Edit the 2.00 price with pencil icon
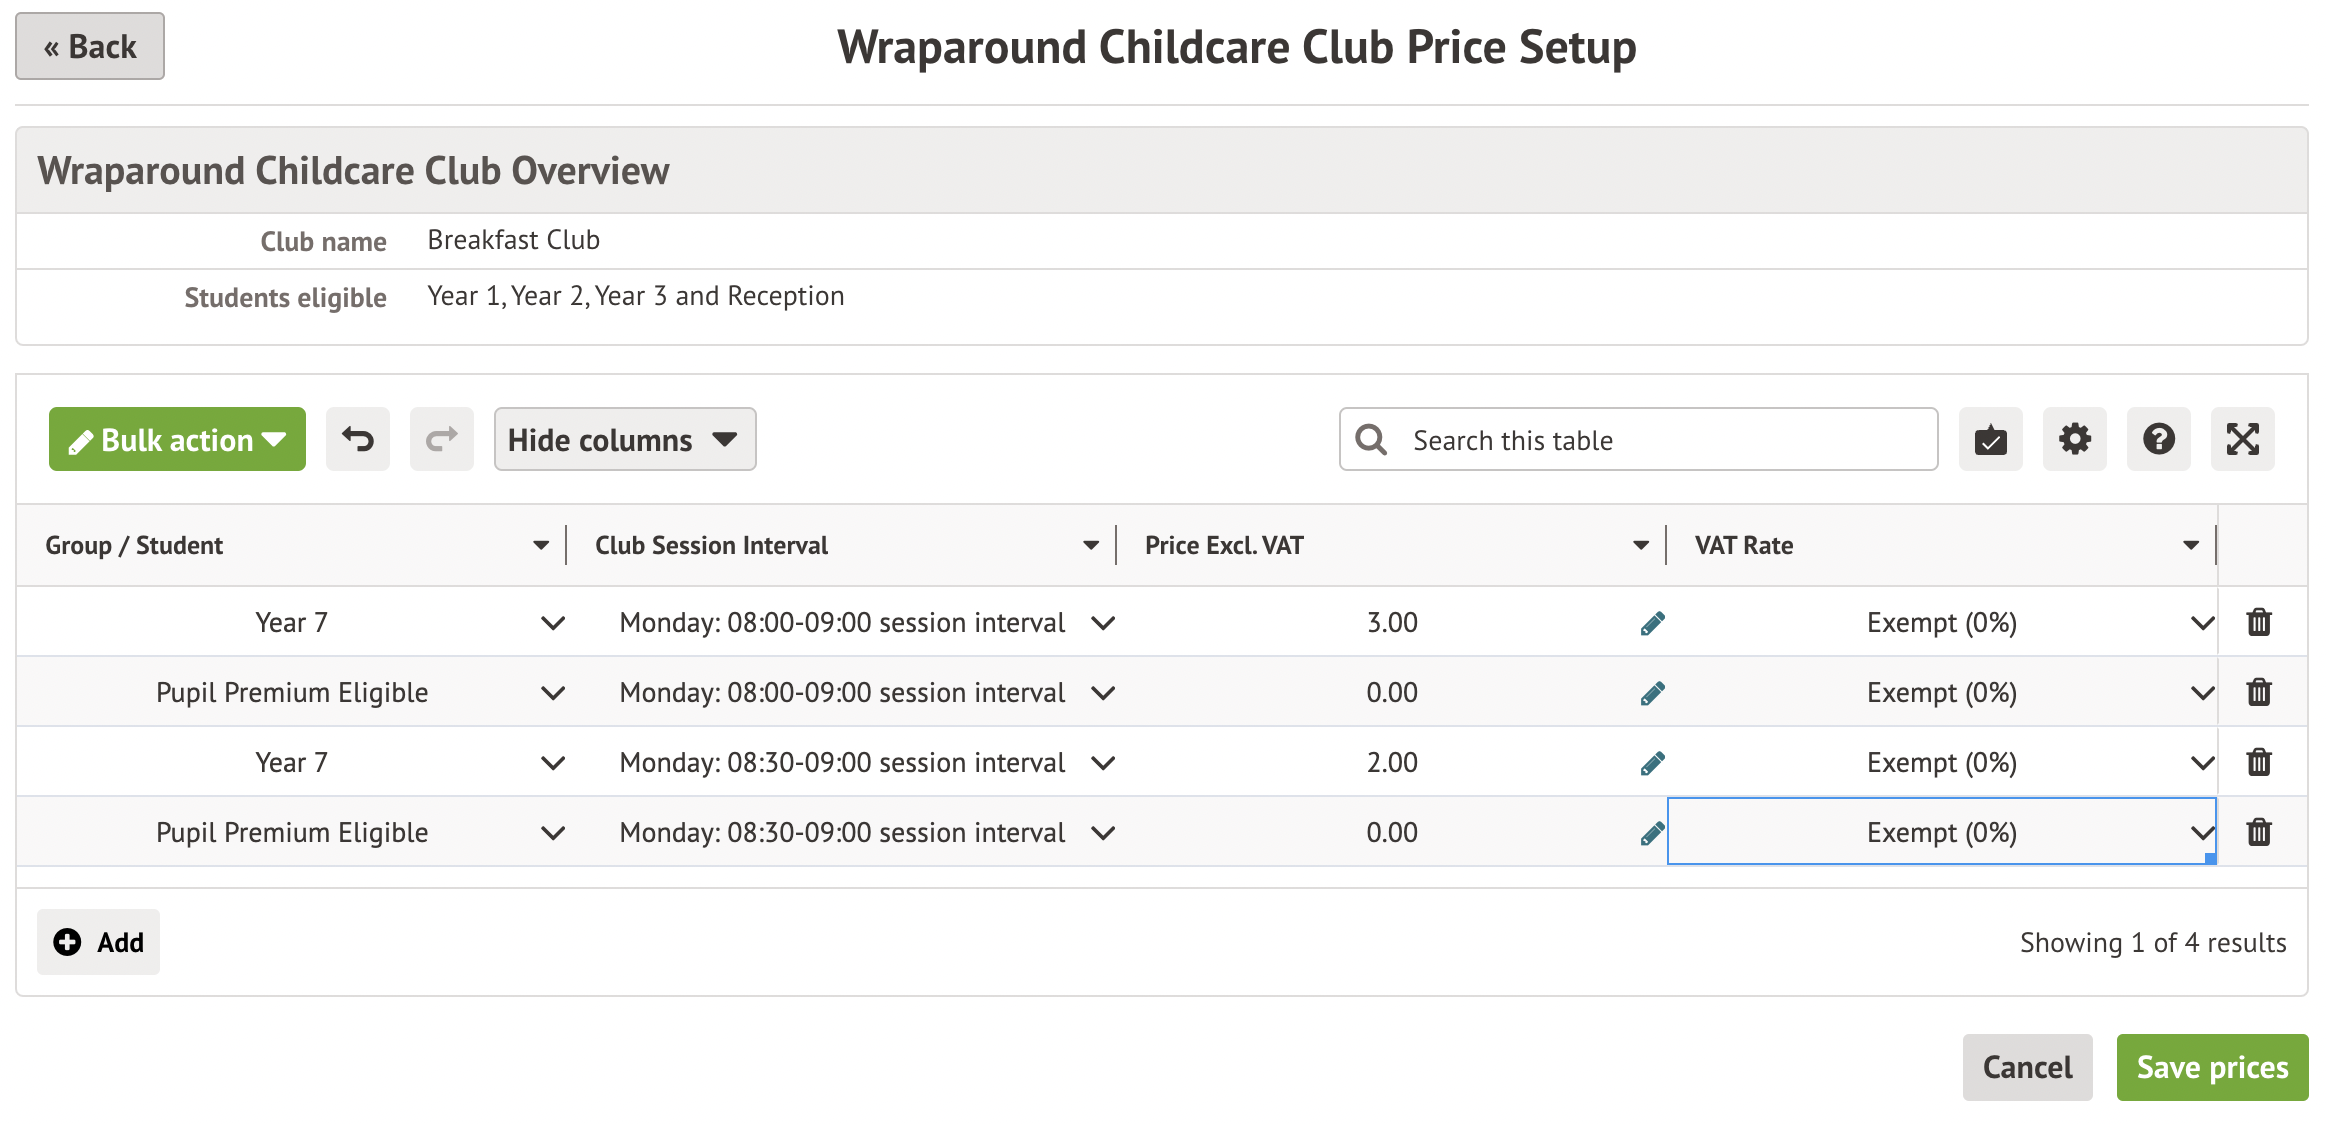The image size is (2326, 1124). click(x=1652, y=763)
